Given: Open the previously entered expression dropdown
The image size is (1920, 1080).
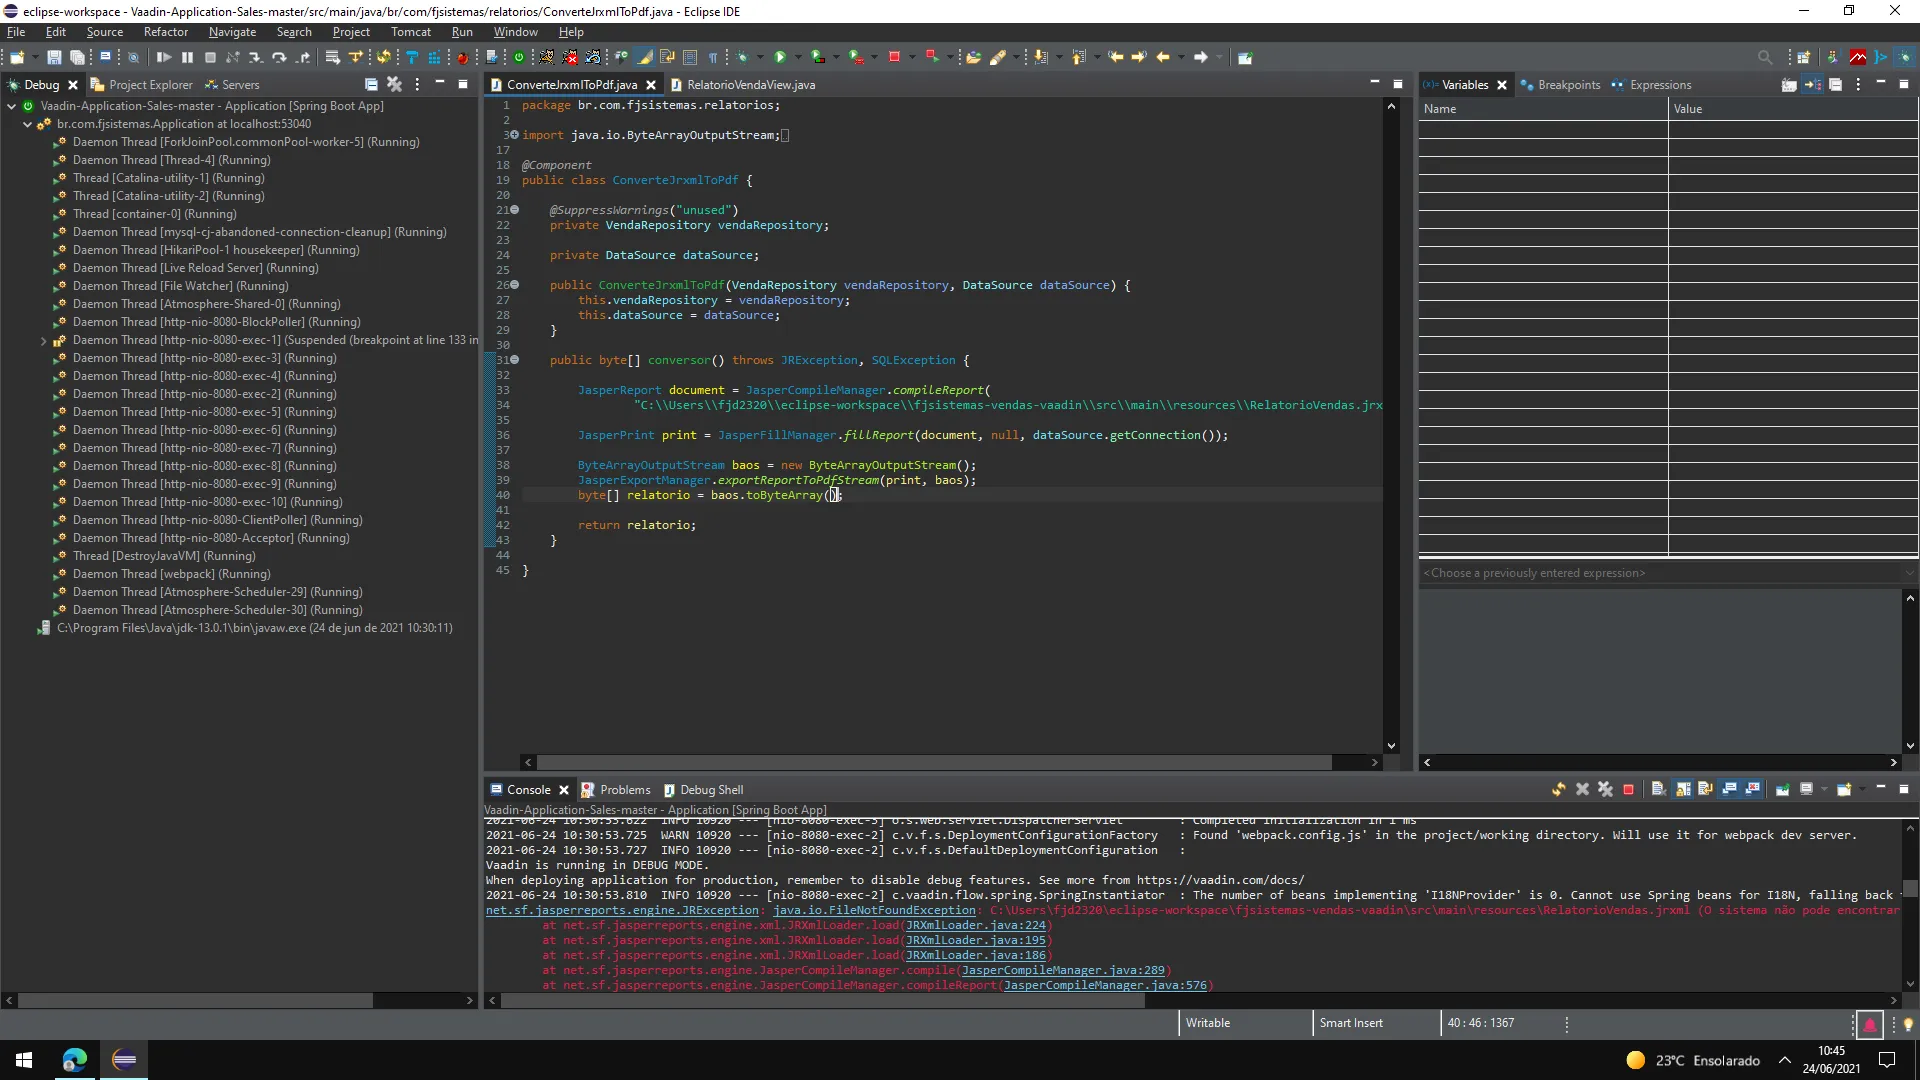Looking at the screenshot, I should 1908,573.
